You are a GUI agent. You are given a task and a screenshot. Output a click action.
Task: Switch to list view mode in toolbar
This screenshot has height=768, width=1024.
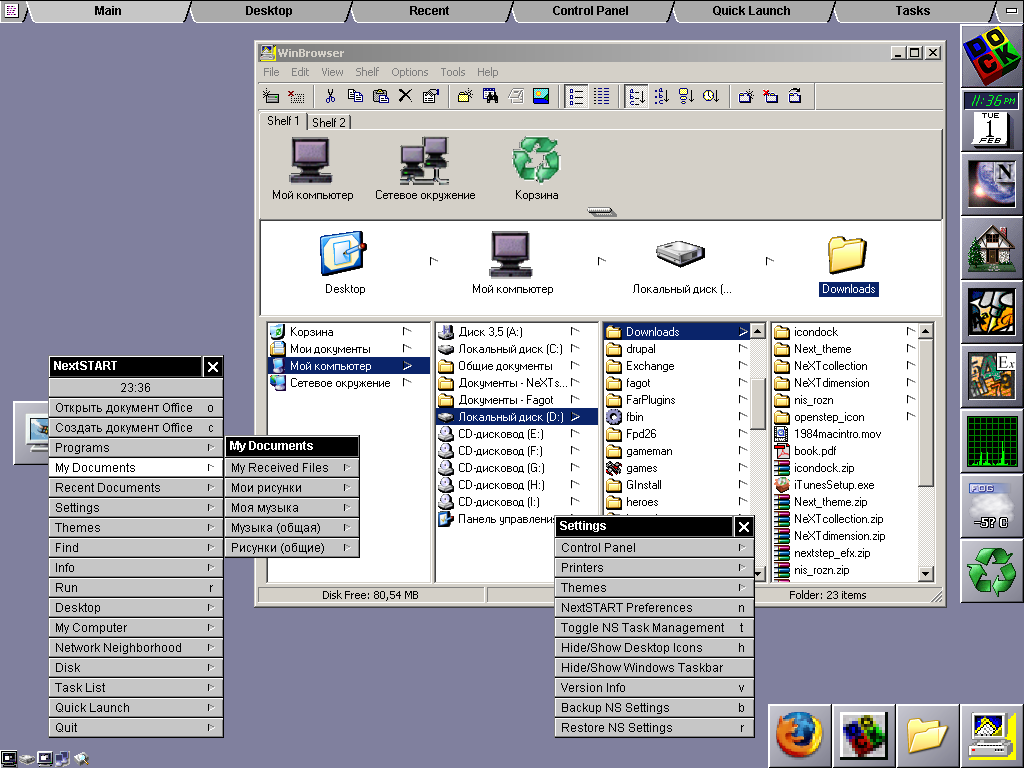[576, 97]
